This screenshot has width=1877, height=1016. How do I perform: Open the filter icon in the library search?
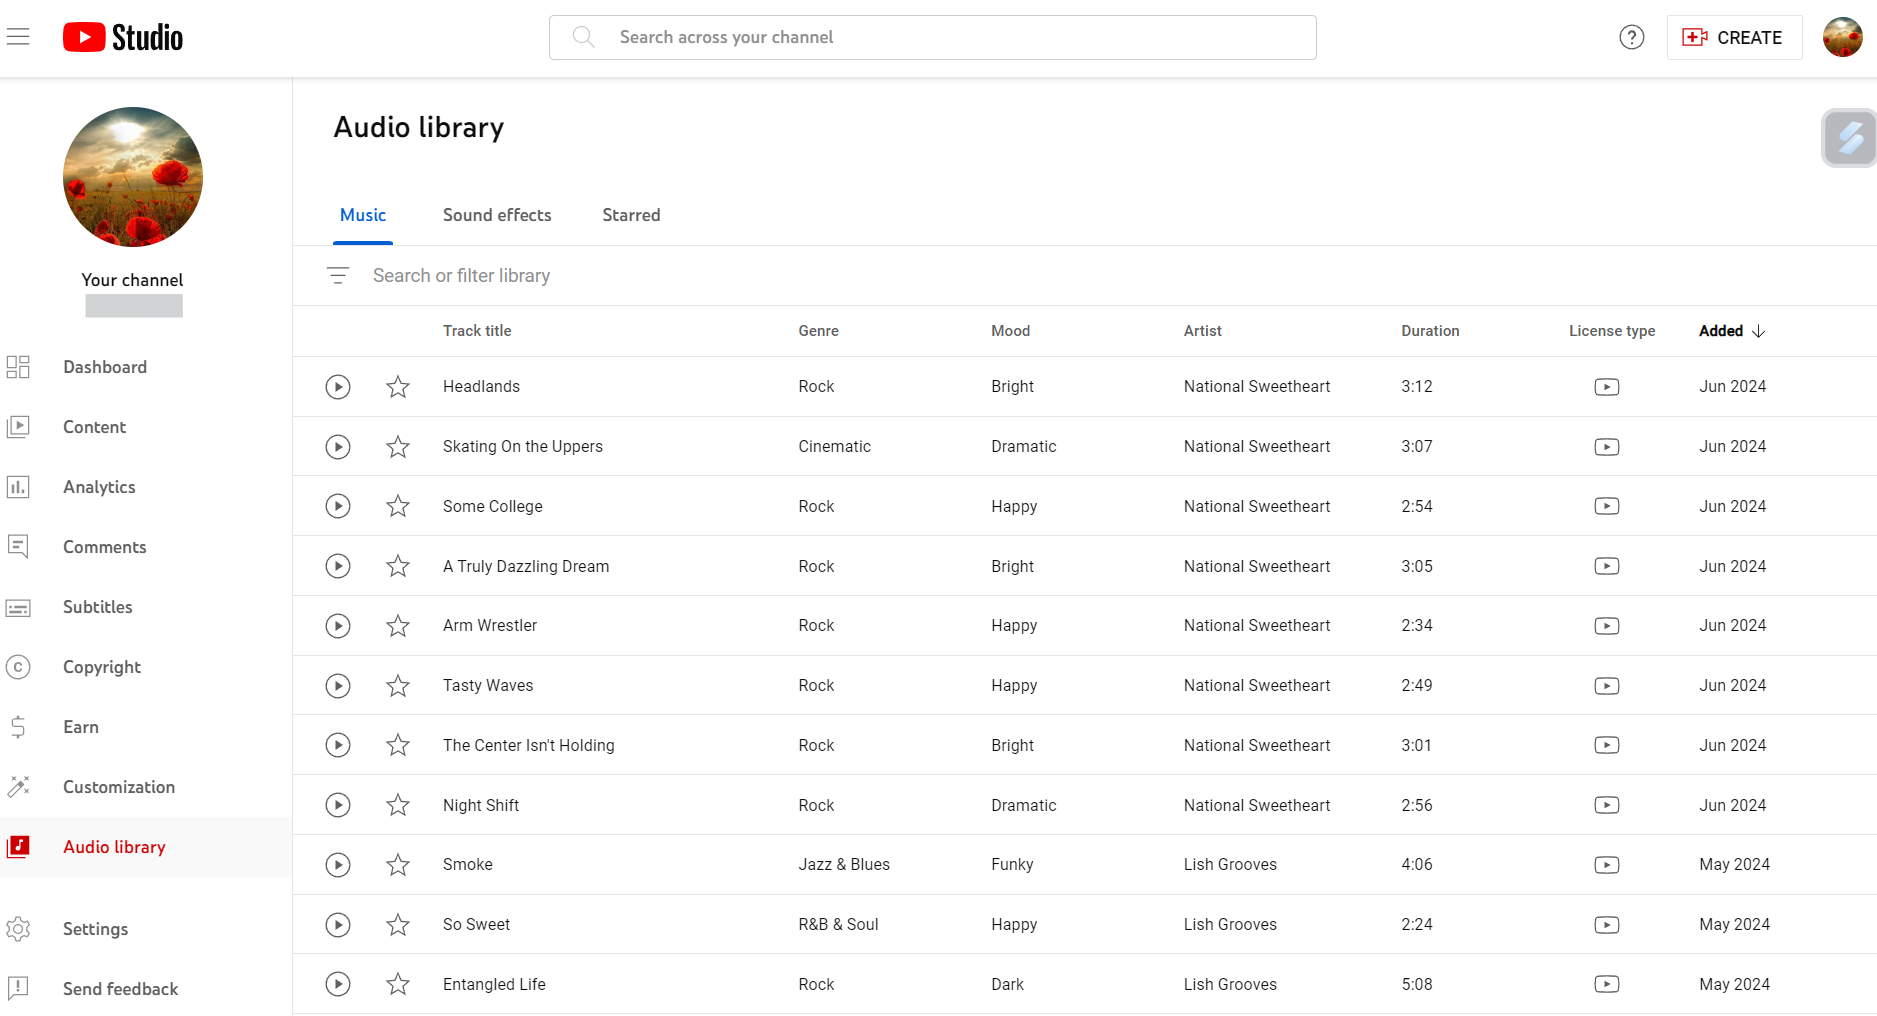pyautogui.click(x=338, y=275)
